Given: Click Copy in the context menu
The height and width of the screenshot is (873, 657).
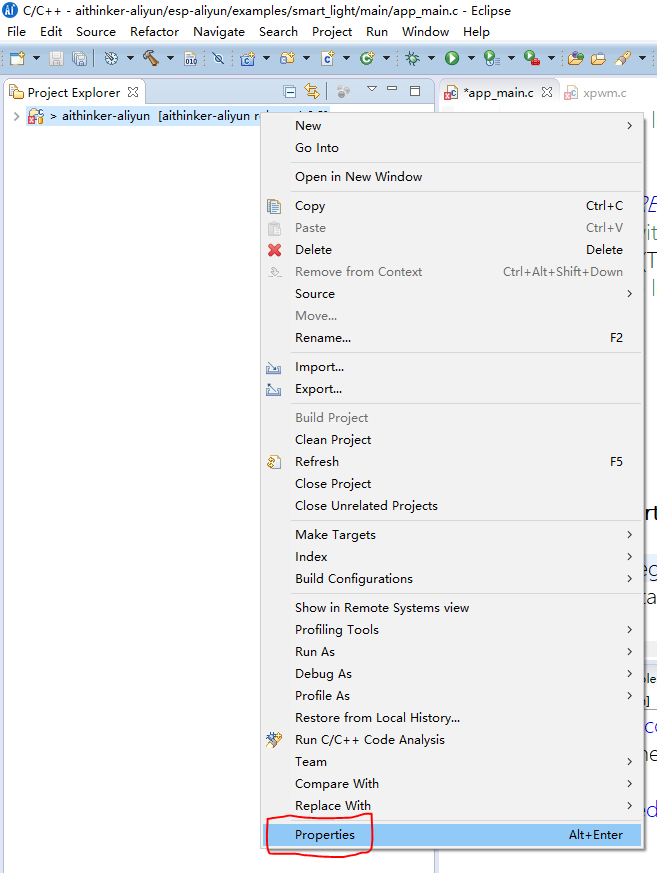Looking at the screenshot, I should 452,205.
